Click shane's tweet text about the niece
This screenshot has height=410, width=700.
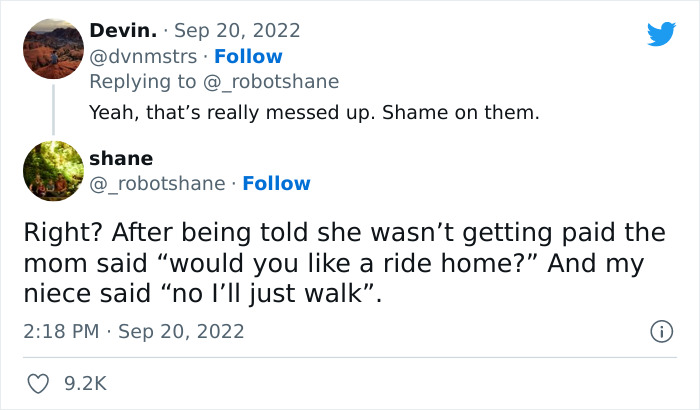344,263
